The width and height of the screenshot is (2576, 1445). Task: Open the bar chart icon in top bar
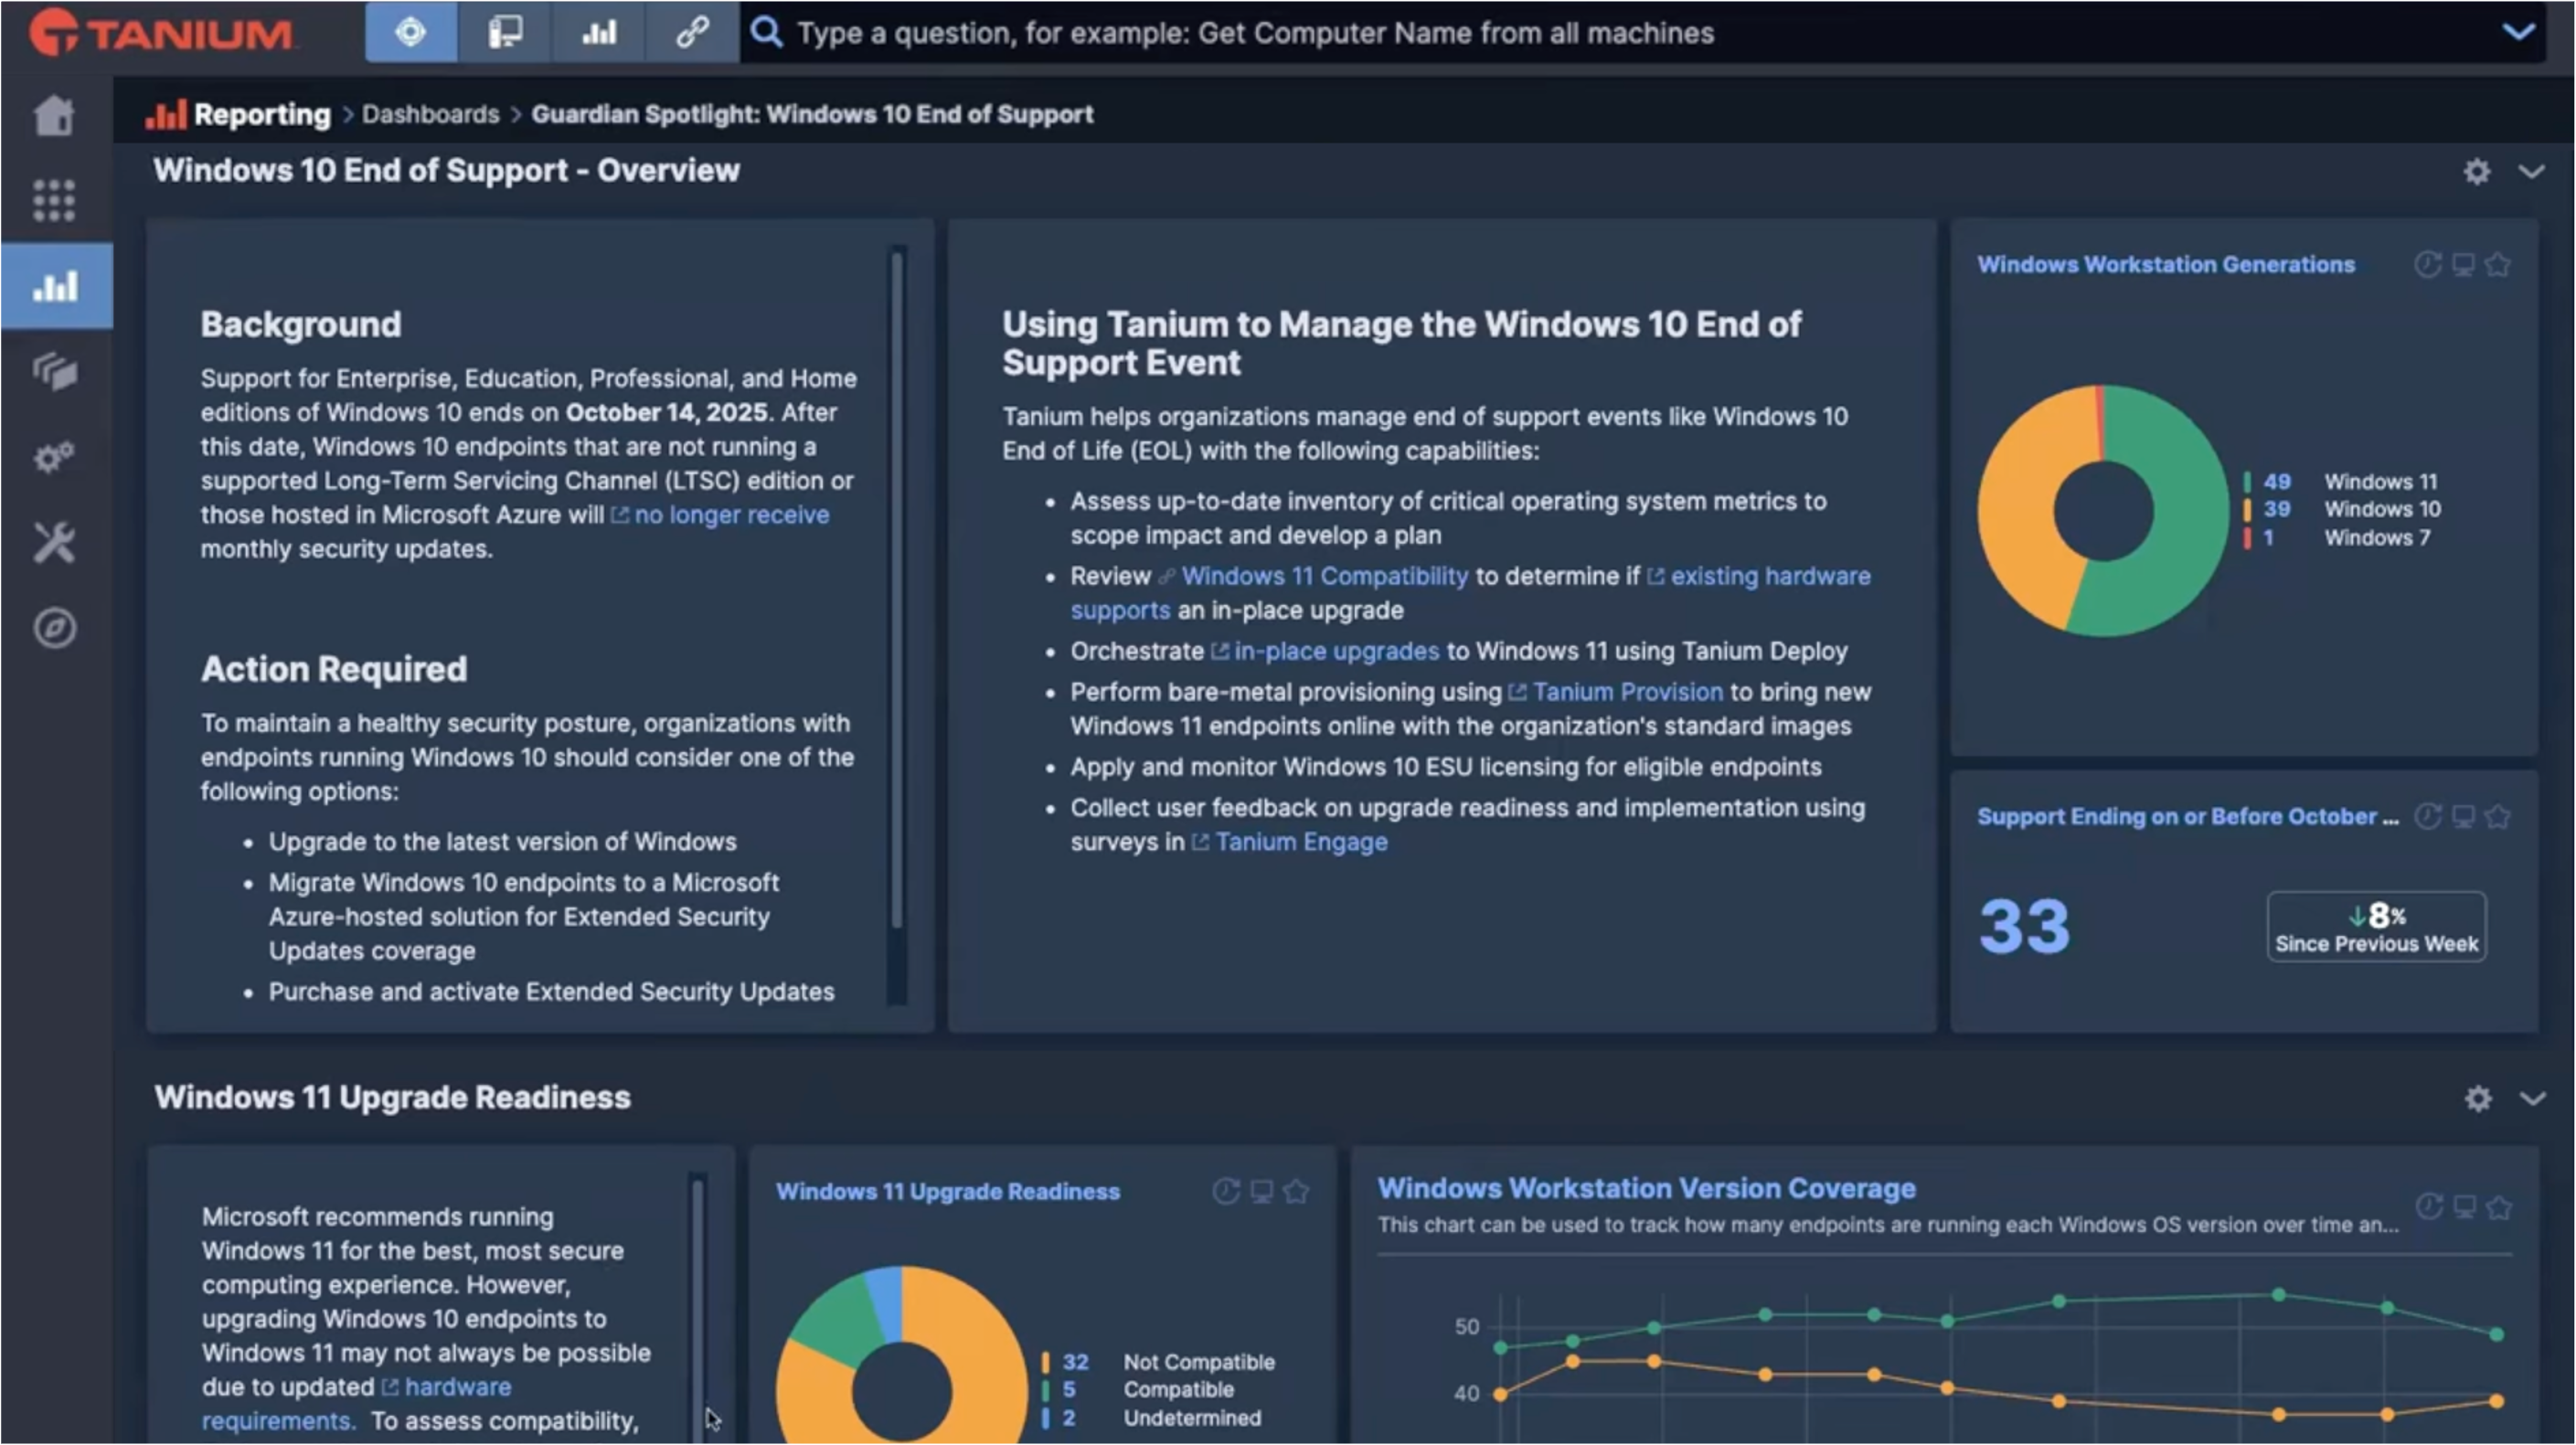click(x=598, y=33)
